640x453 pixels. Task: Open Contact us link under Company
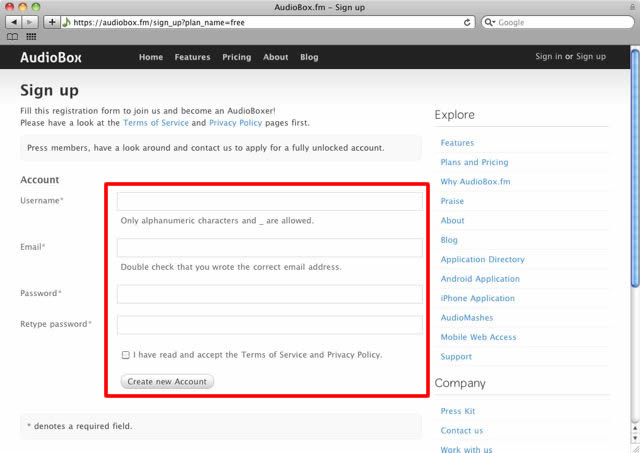pos(462,431)
